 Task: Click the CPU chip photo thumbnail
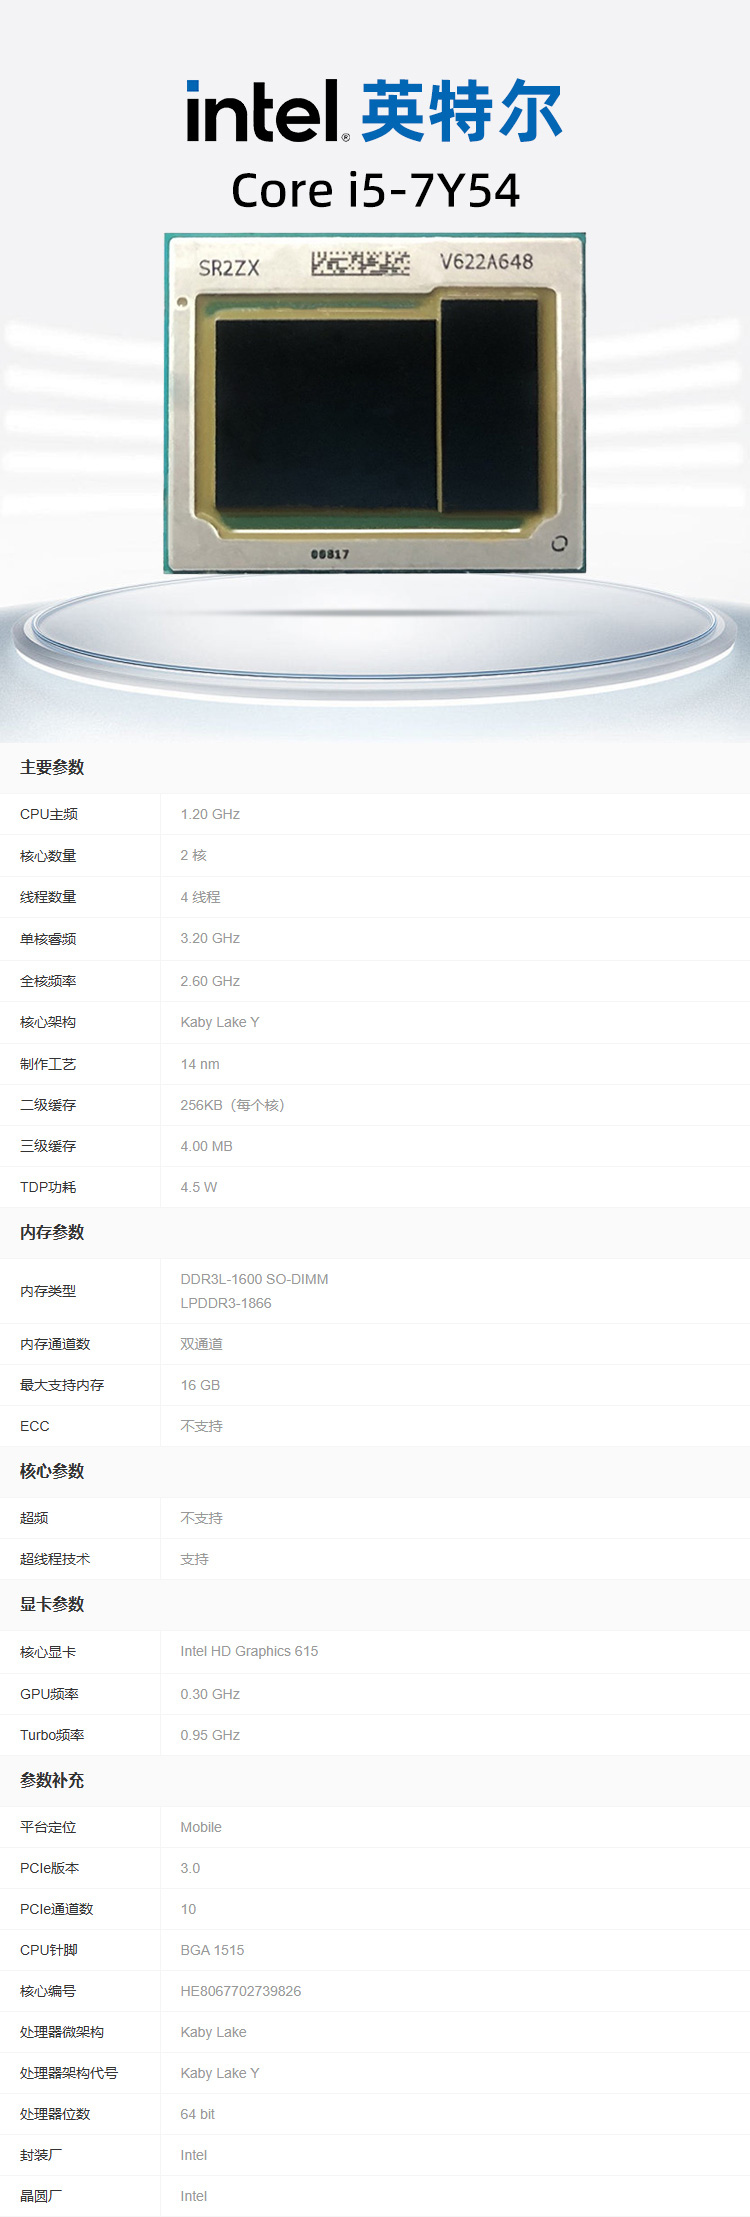pos(375,403)
